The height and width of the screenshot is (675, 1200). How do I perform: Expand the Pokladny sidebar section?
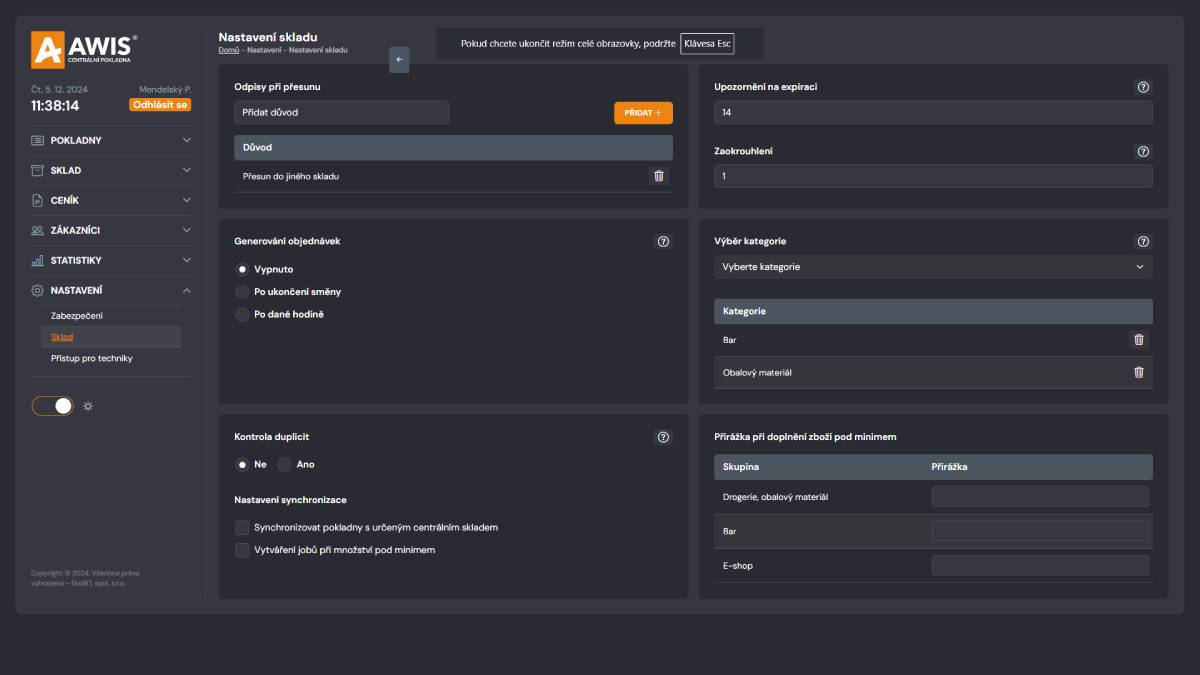(x=110, y=140)
